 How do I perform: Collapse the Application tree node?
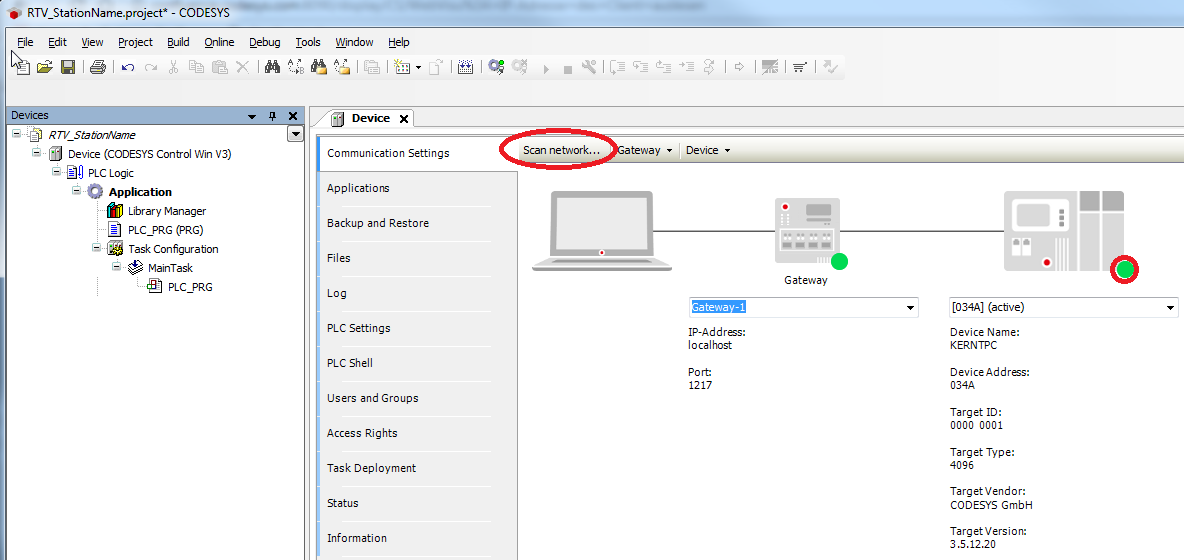[x=77, y=192]
